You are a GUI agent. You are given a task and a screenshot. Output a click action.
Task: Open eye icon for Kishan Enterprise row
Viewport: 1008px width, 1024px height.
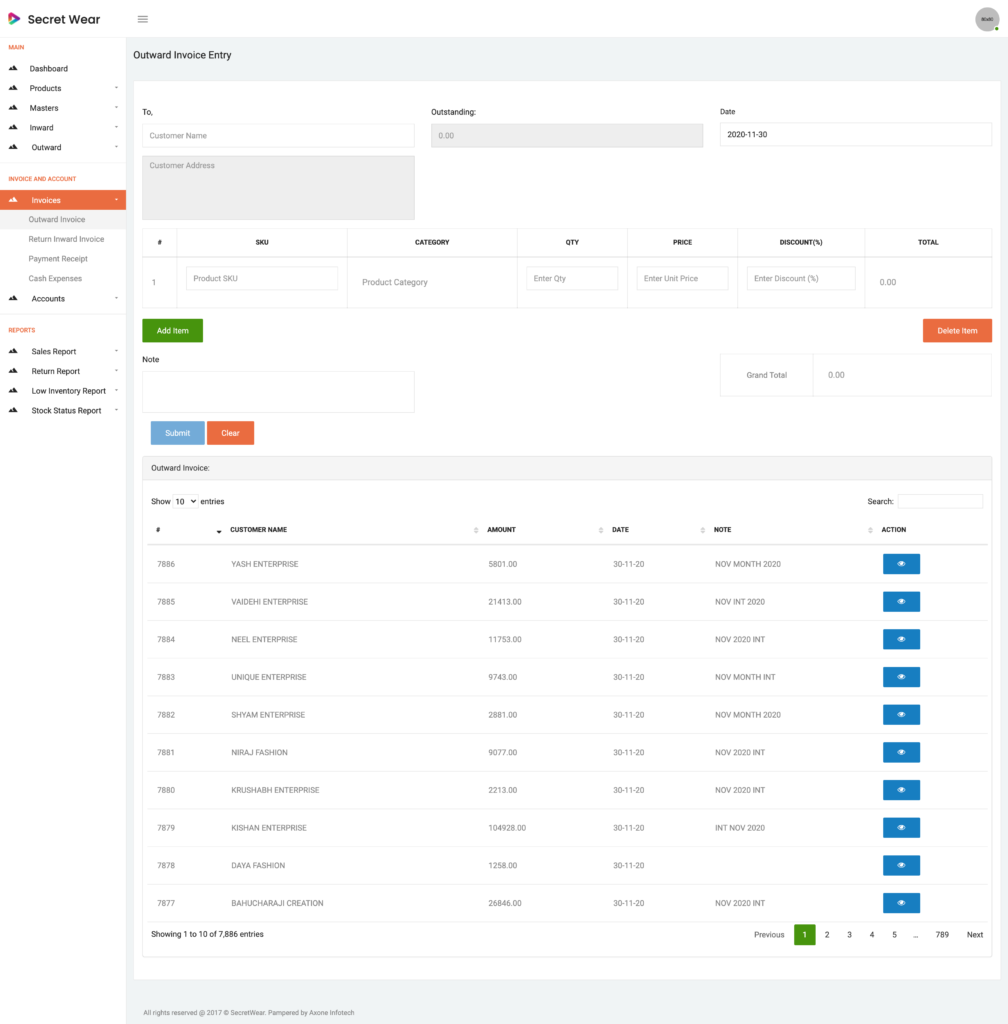point(900,828)
